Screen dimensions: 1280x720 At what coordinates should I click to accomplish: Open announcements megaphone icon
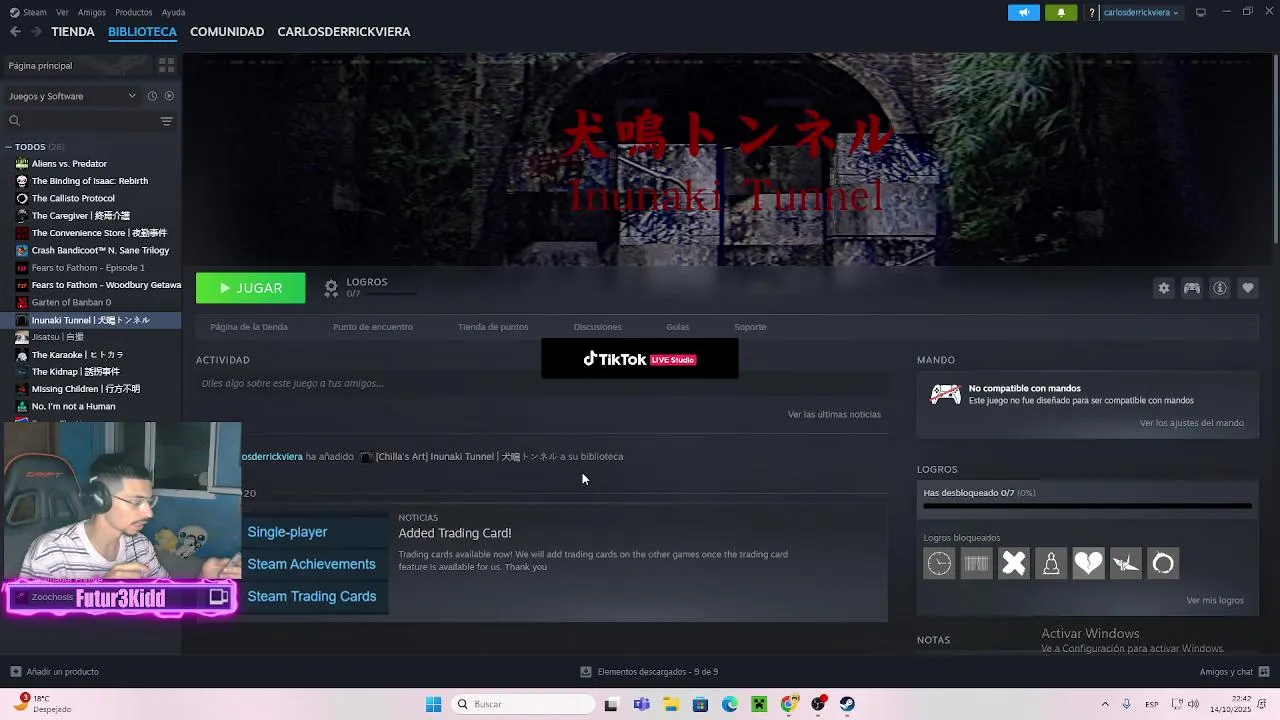1024,12
